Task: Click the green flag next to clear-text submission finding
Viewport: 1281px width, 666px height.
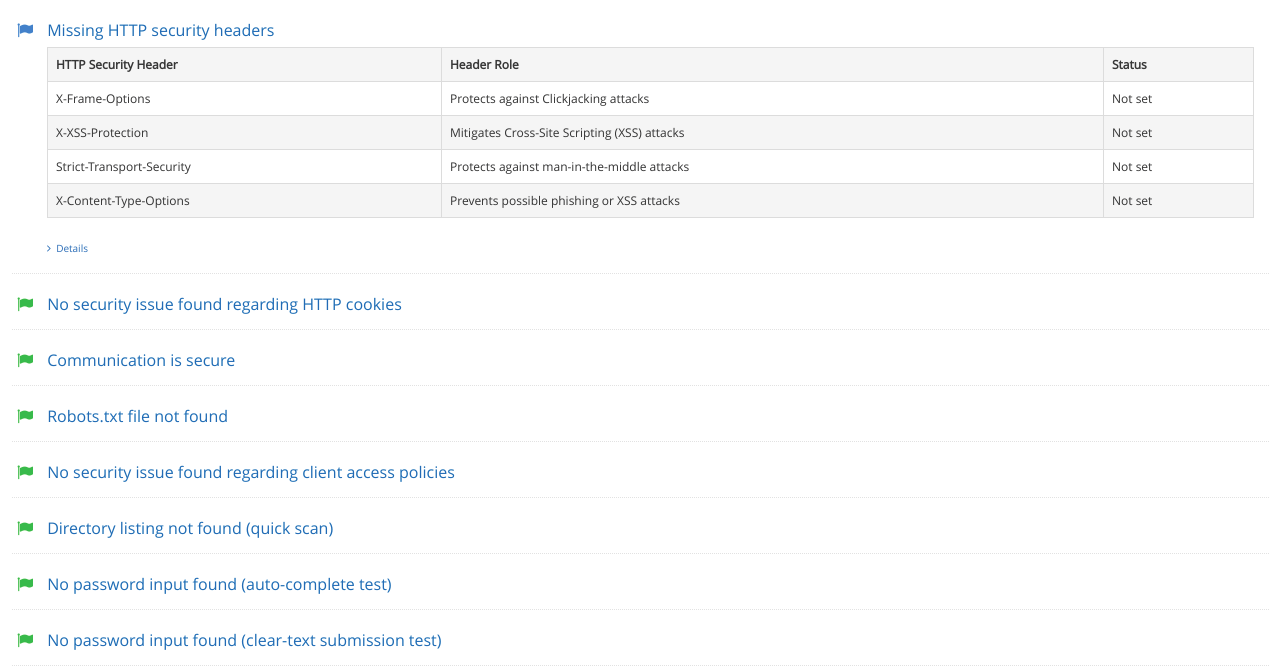Action: coord(25,640)
